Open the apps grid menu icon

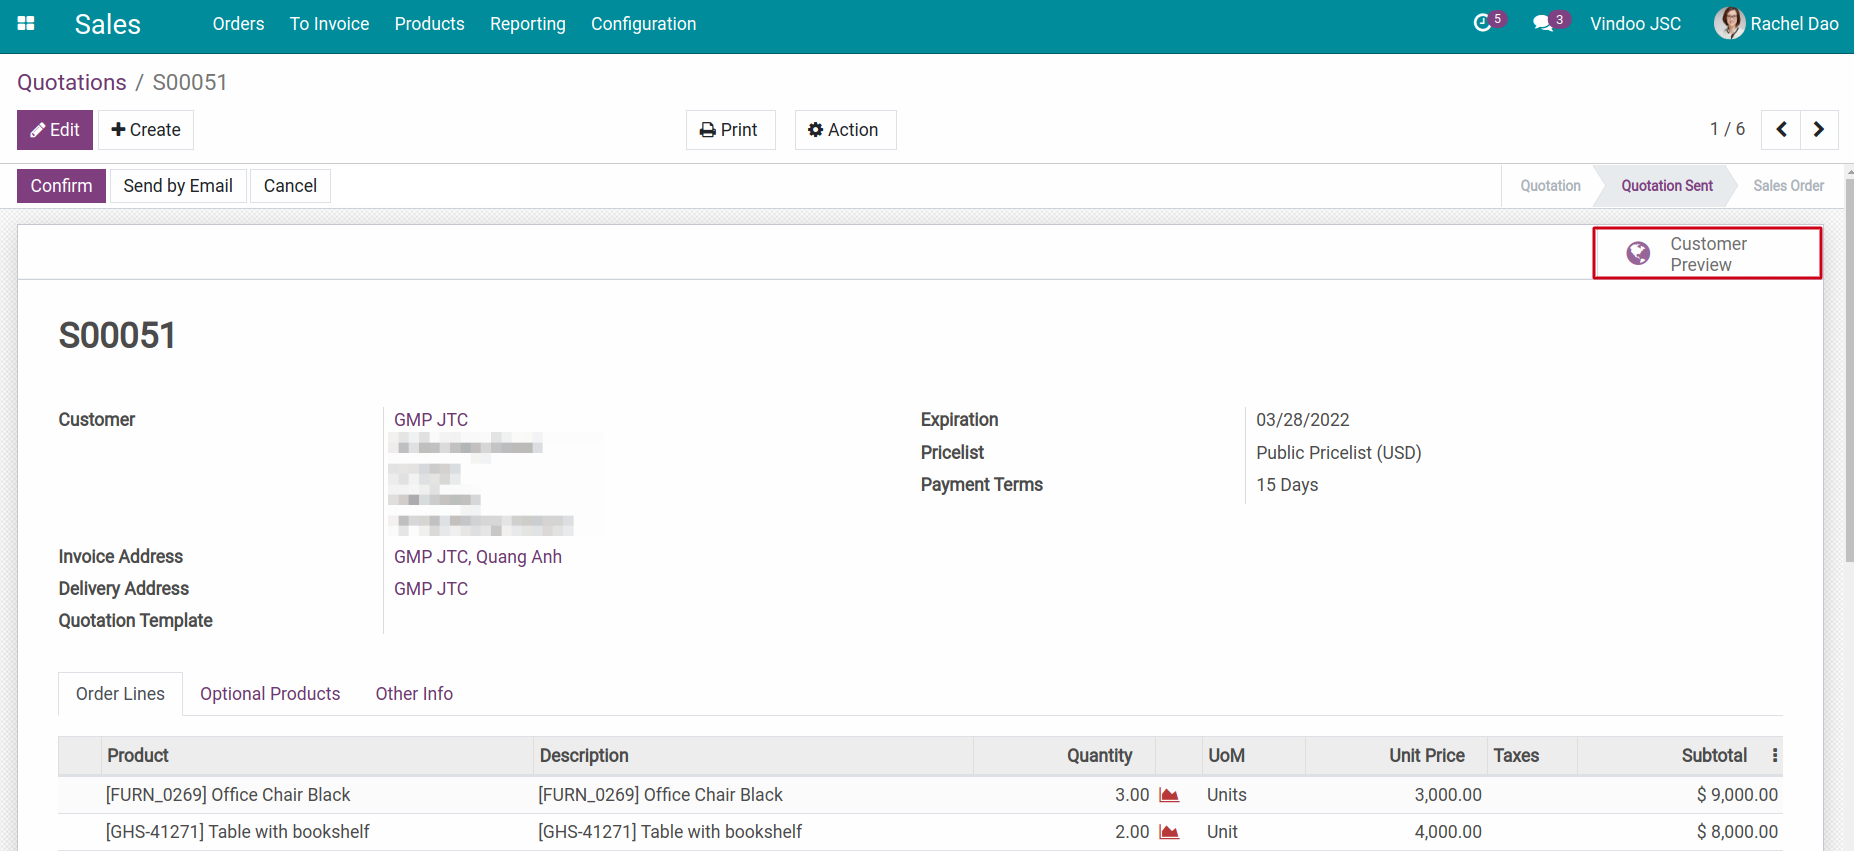click(26, 23)
